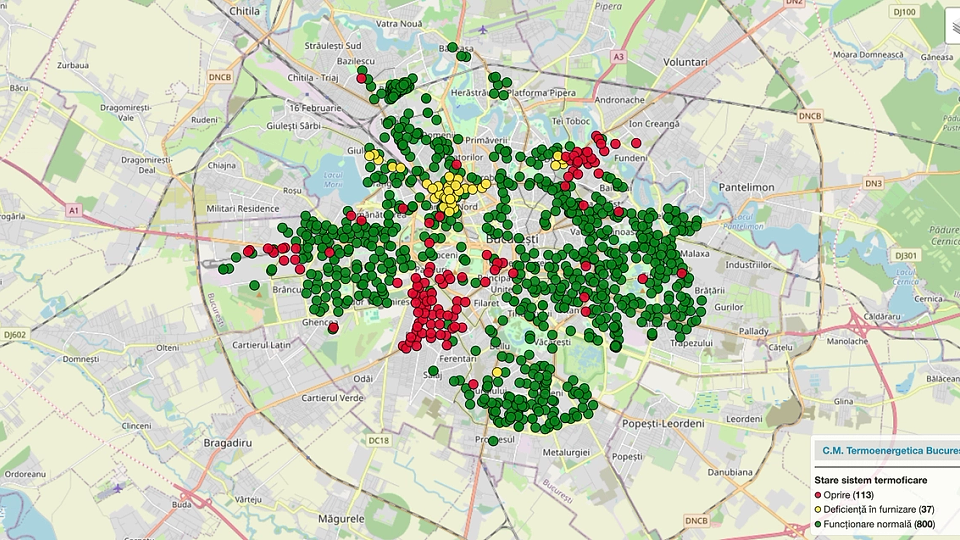The width and height of the screenshot is (960, 540).
Task: Click the Danubiana label
Action: pos(730,472)
